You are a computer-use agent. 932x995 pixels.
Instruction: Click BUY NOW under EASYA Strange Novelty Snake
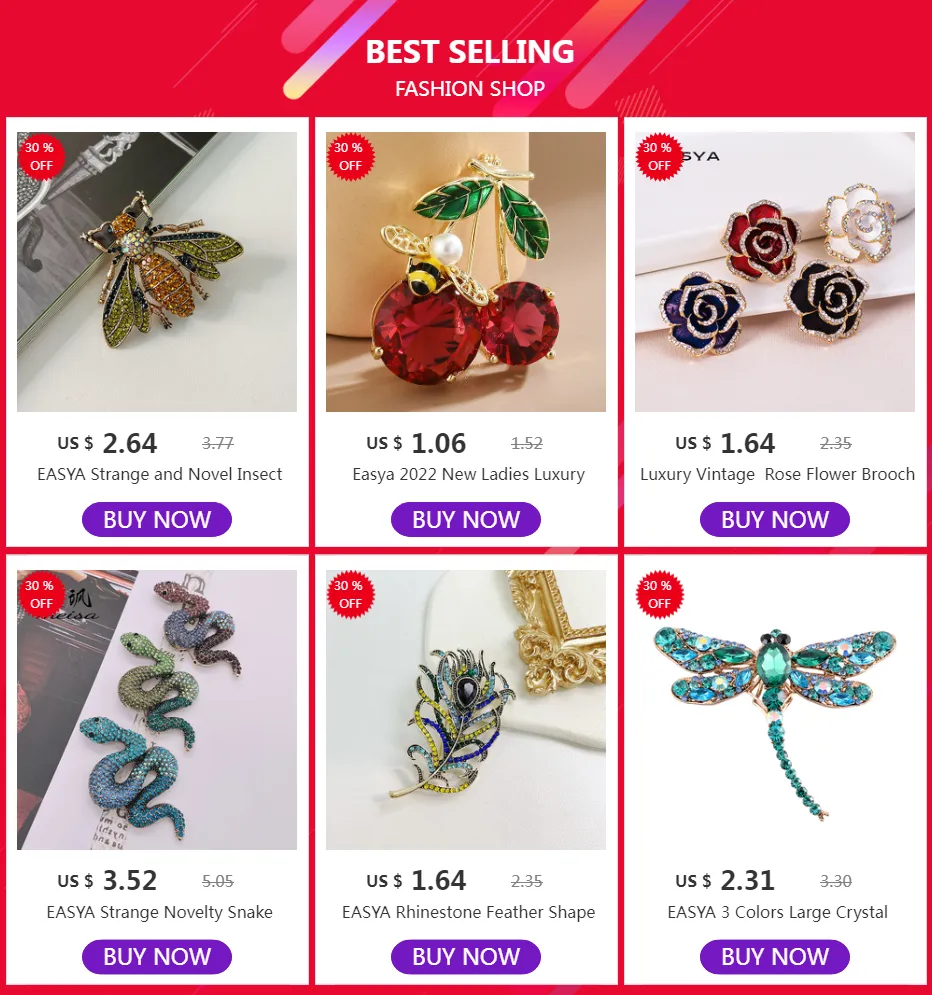(157, 956)
